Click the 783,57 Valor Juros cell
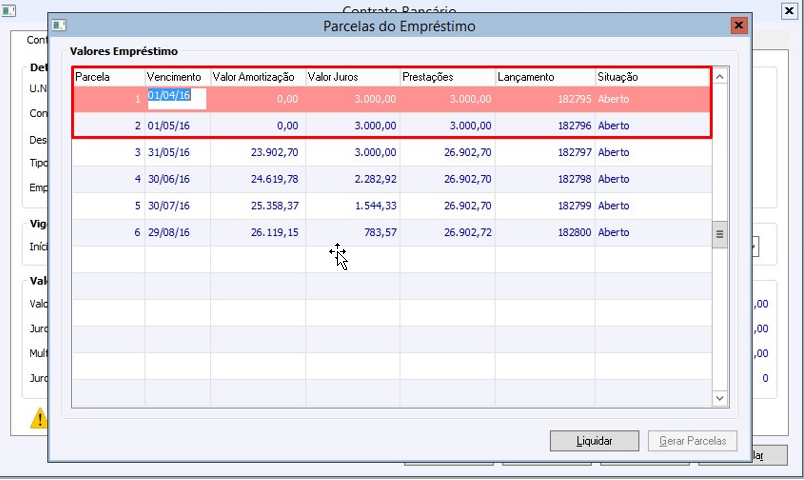Screen dimensions: 804x480 coord(352,233)
